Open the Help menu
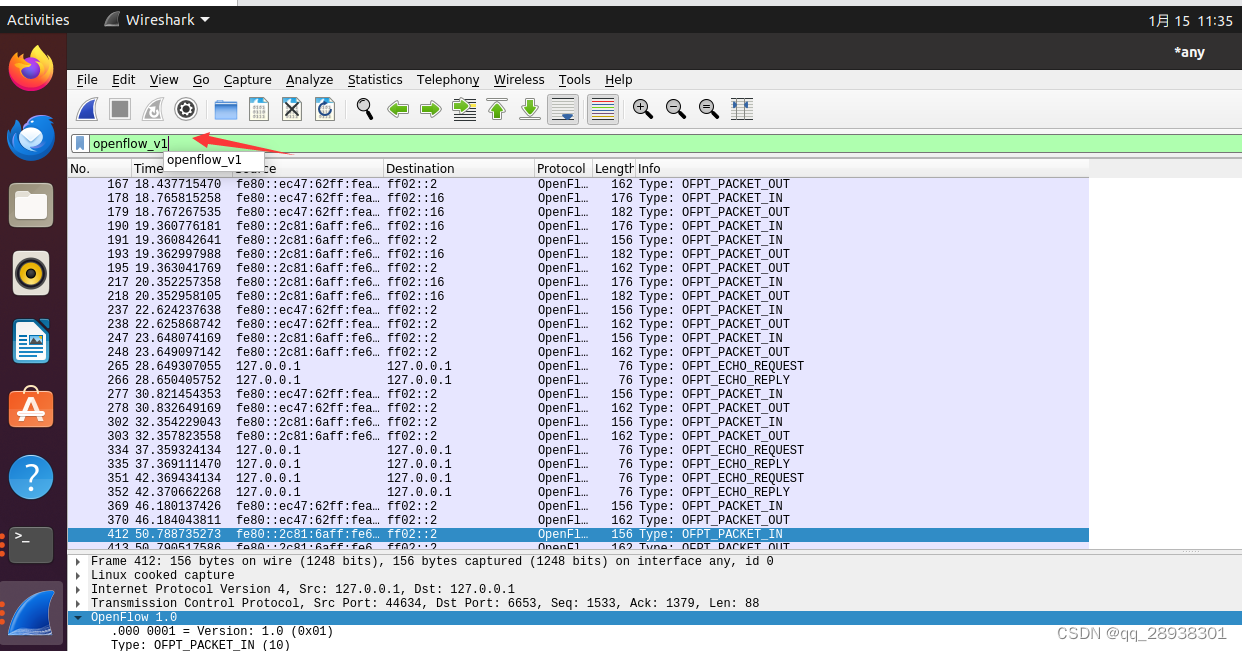 [x=619, y=80]
